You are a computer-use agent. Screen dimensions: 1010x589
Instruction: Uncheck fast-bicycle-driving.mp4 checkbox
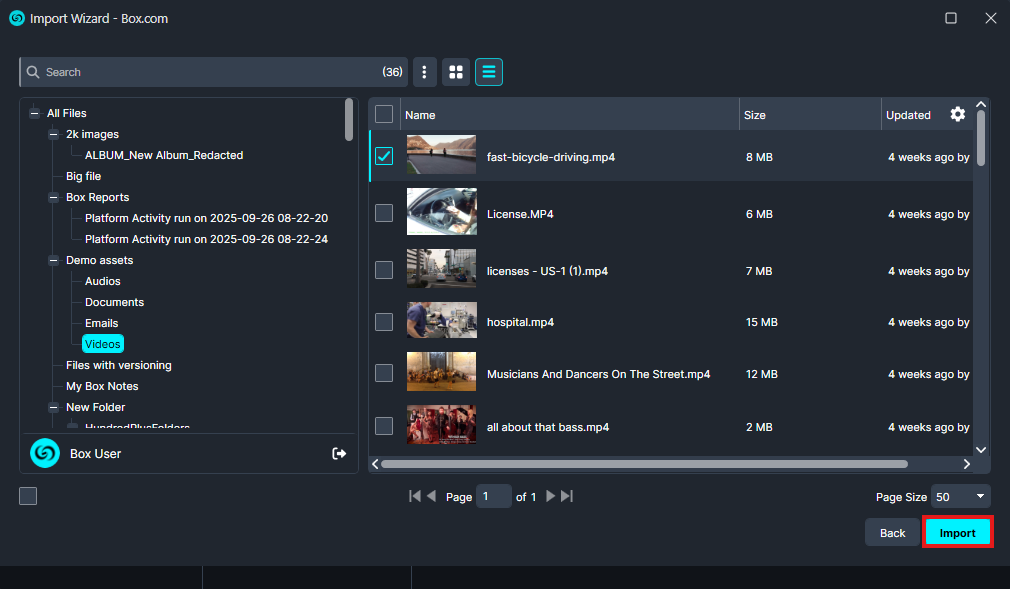(384, 156)
